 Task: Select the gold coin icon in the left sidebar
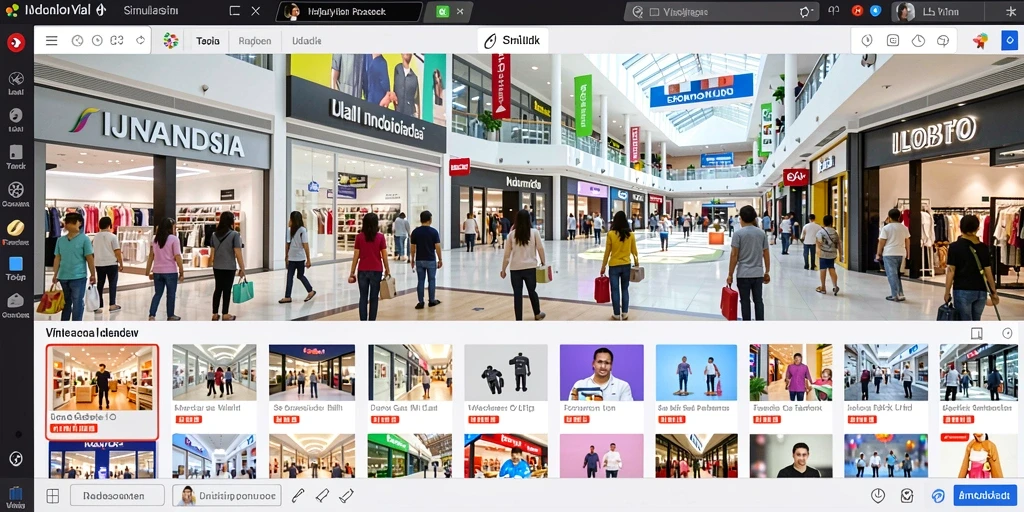[16, 227]
